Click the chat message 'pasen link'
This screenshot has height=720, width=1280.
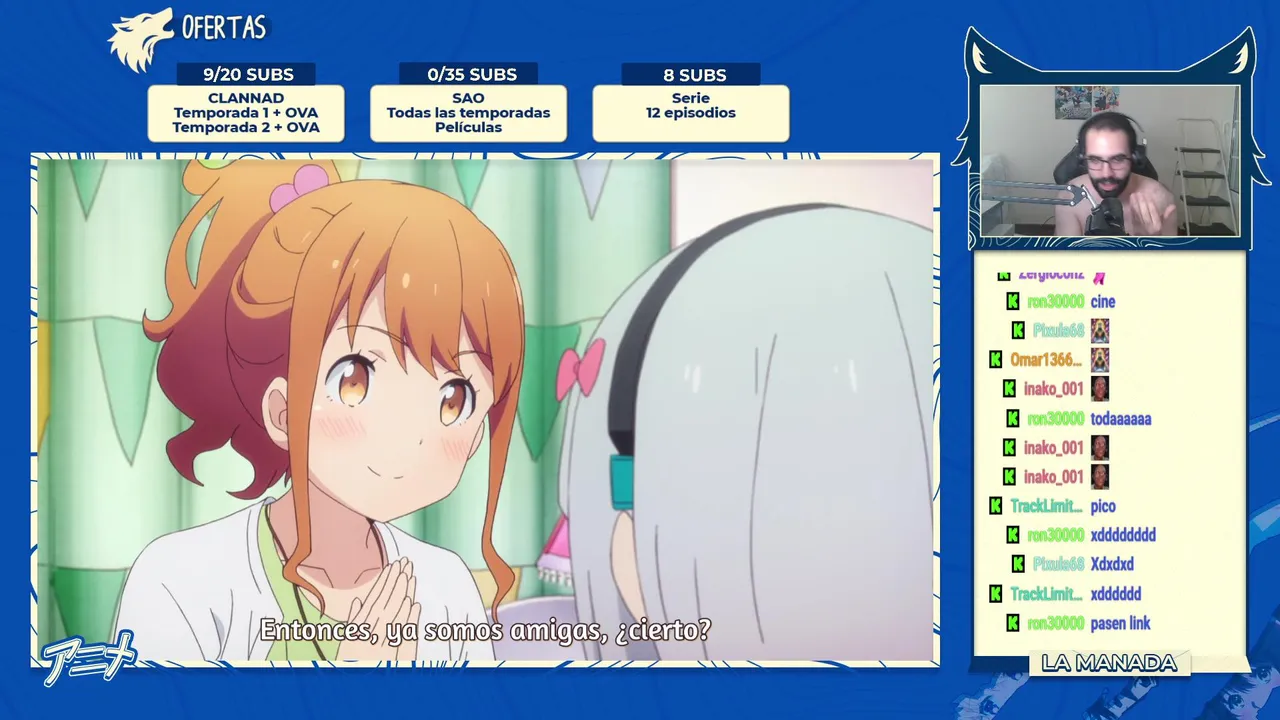(x=1120, y=623)
